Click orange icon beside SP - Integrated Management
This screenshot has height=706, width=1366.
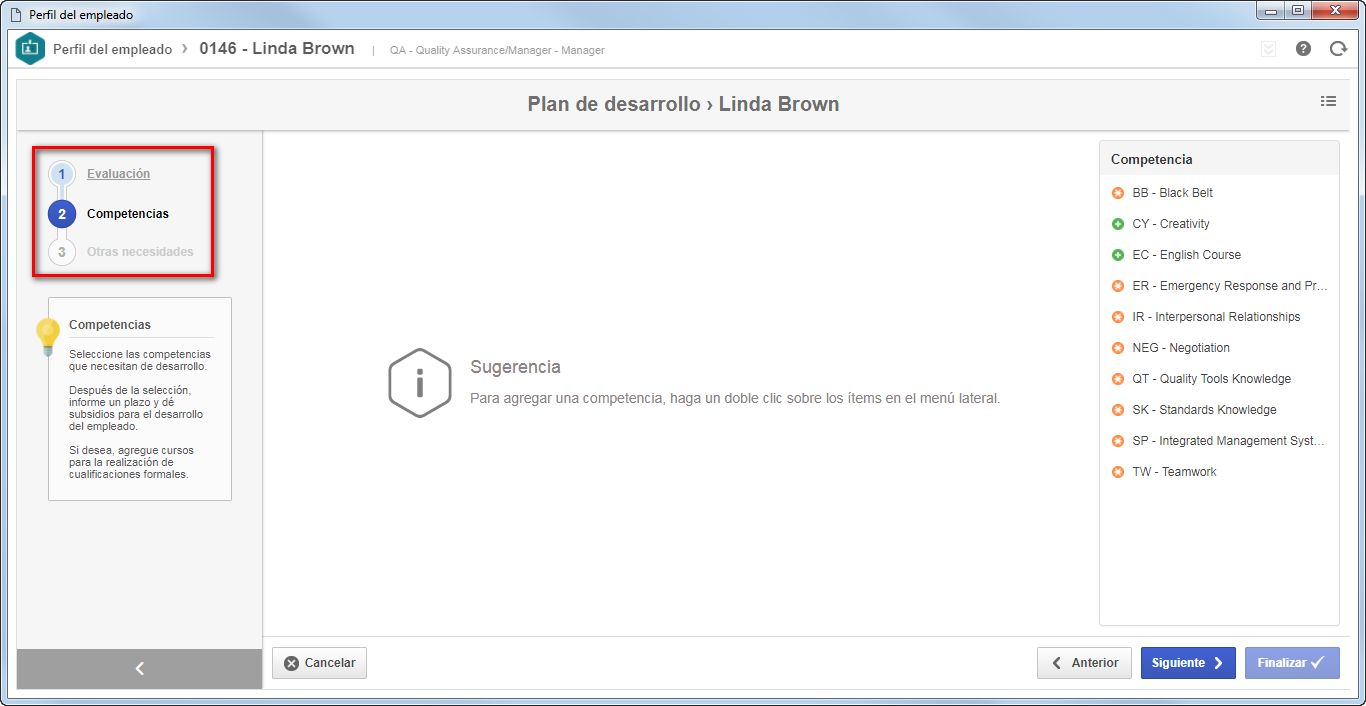pyautogui.click(x=1118, y=441)
